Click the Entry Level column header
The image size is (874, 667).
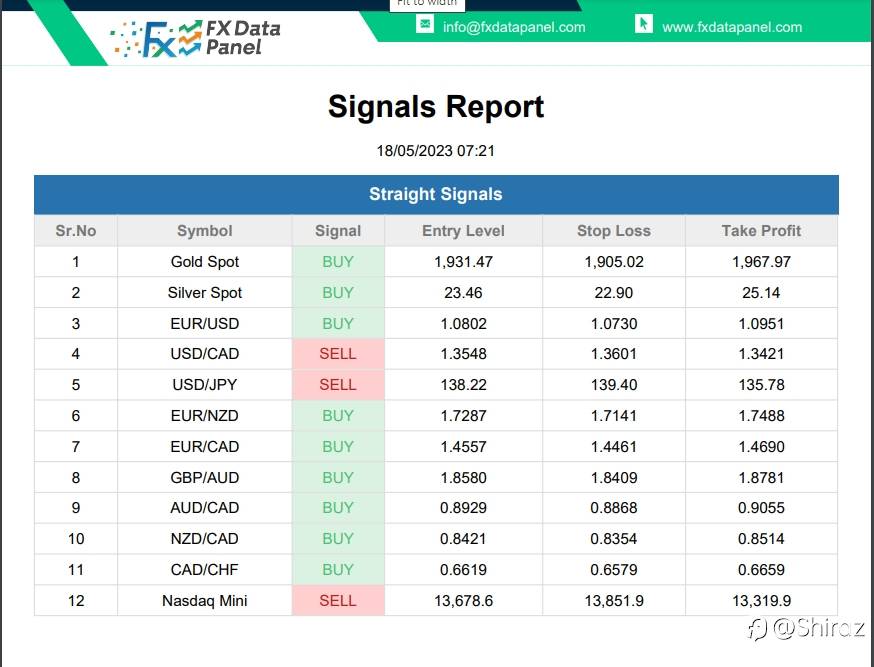click(463, 231)
